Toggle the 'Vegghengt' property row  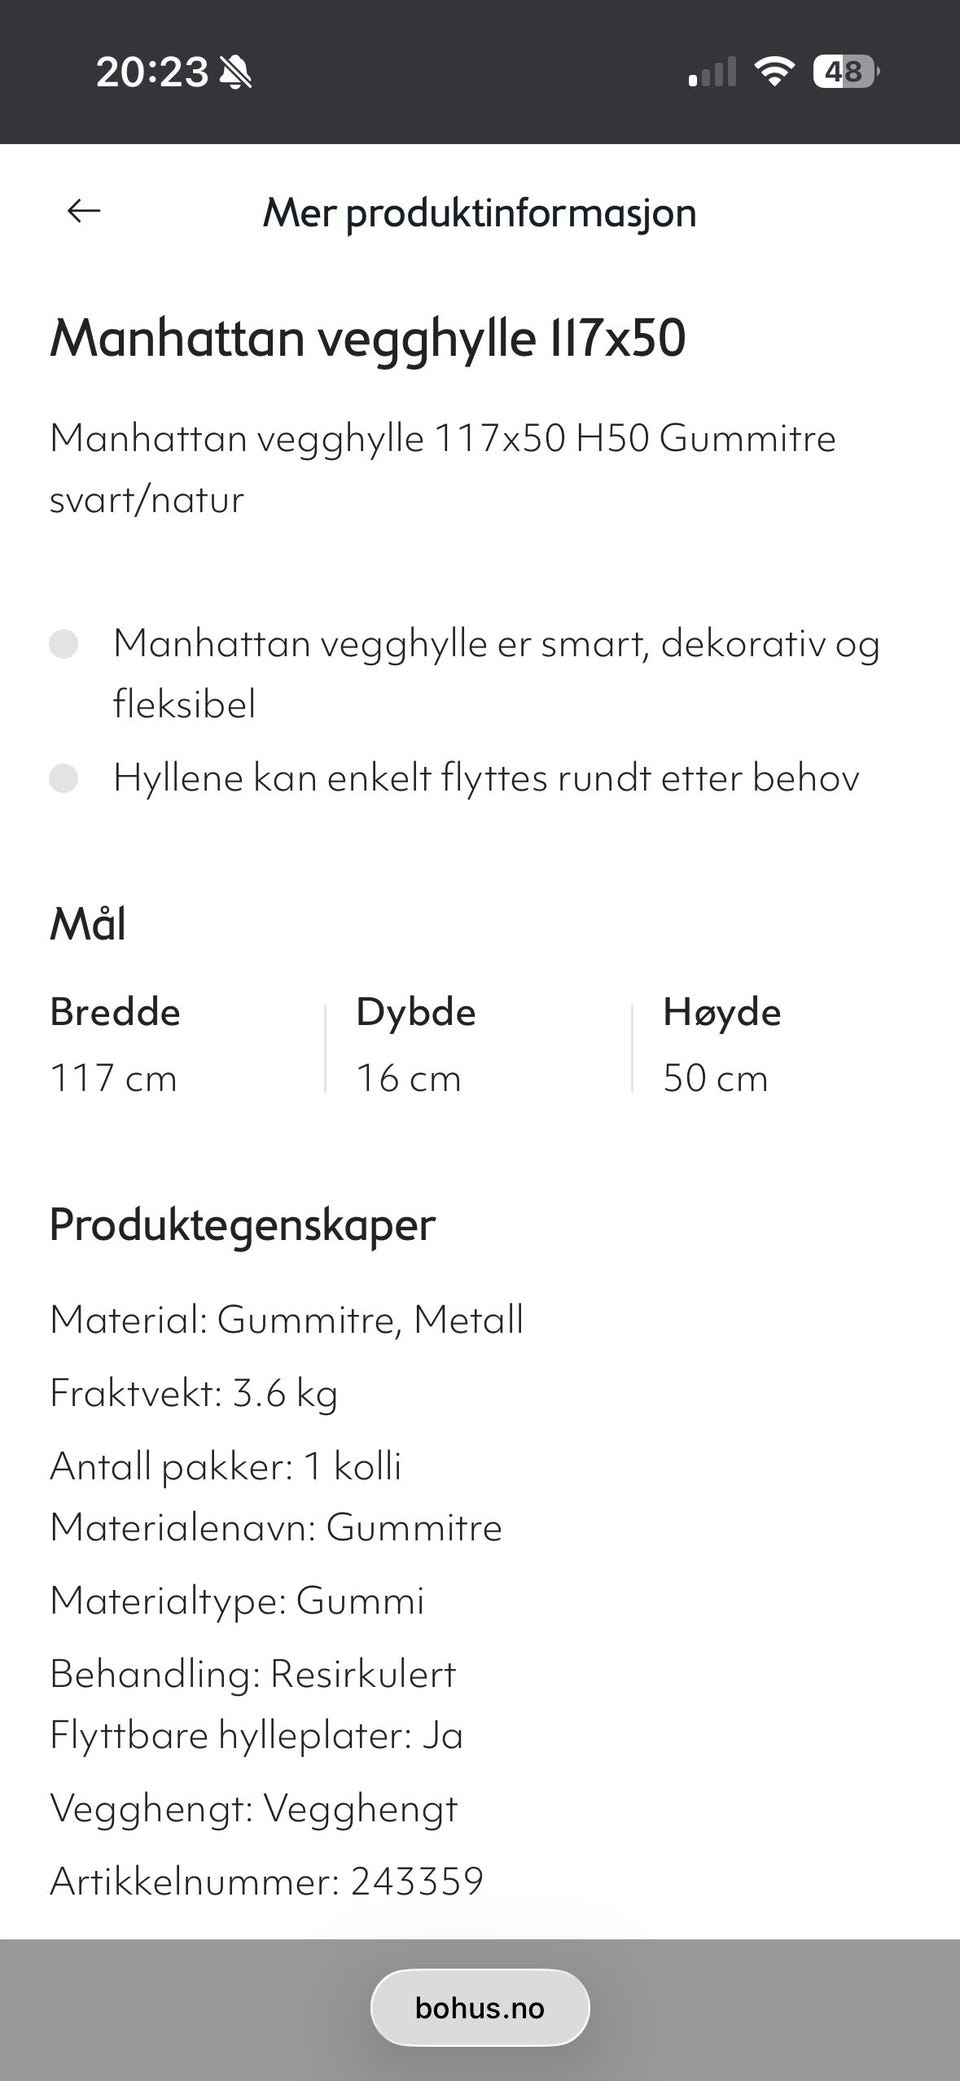(254, 1809)
